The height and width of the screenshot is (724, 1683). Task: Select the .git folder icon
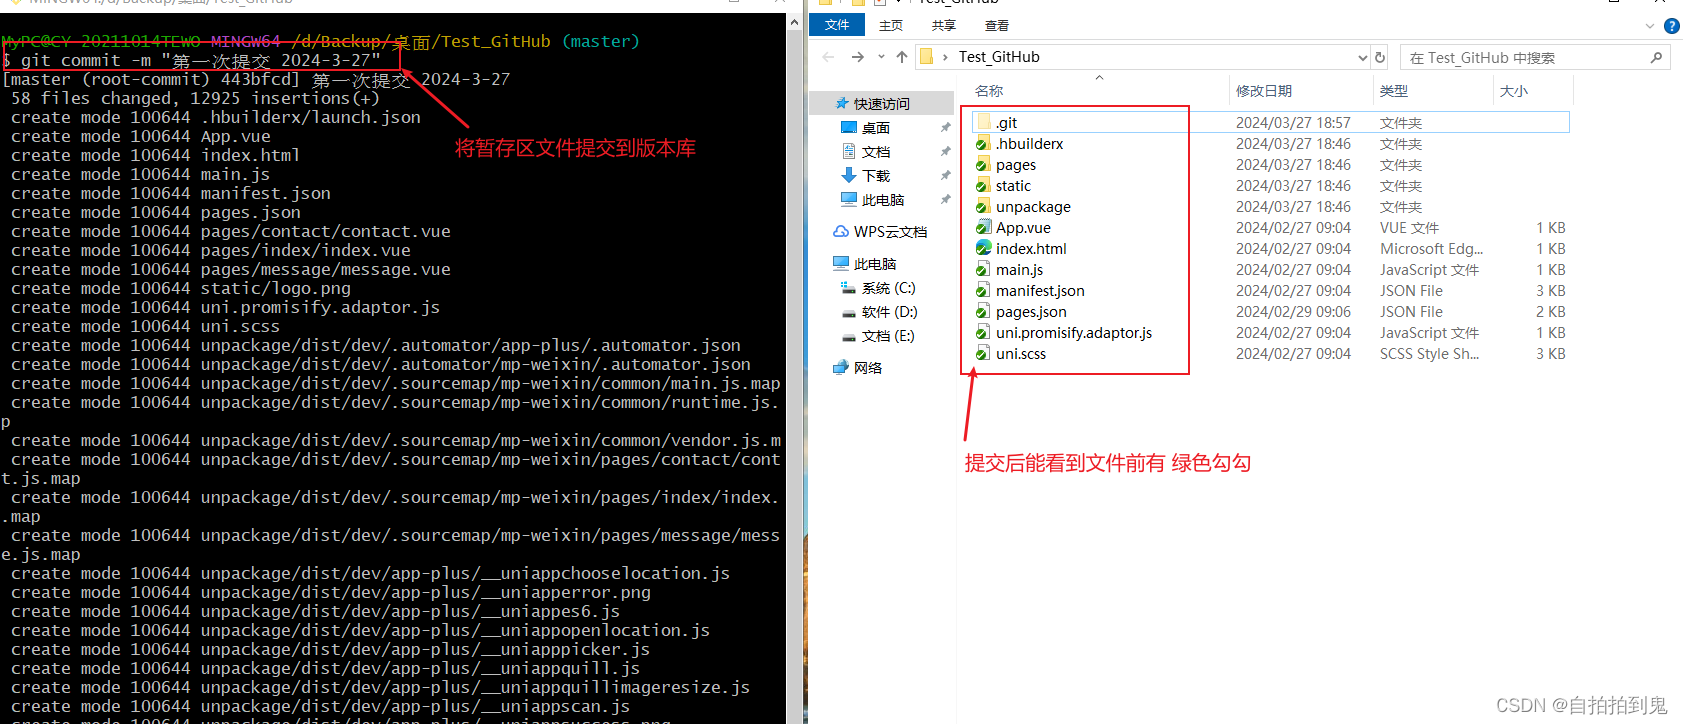click(x=983, y=122)
